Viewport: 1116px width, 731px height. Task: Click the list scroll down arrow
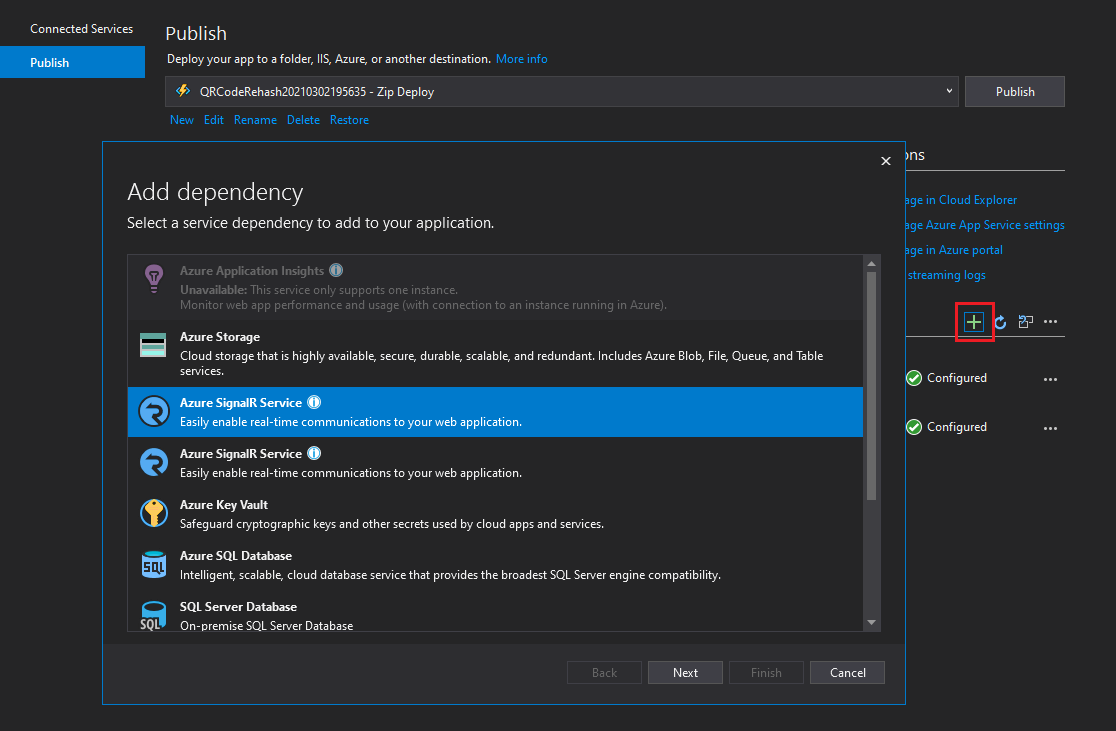[x=871, y=623]
